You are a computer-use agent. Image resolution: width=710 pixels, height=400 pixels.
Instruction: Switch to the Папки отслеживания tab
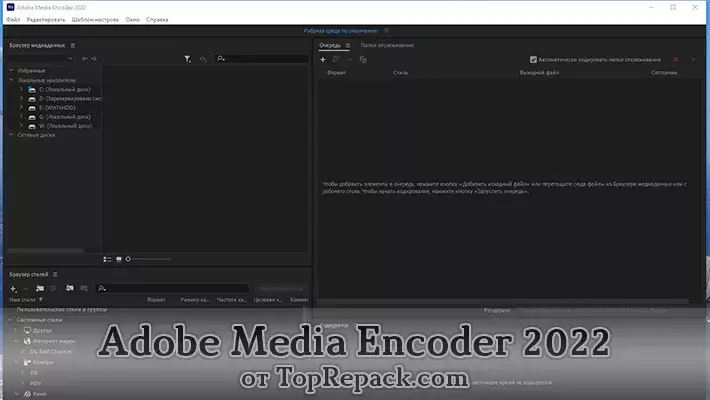(x=387, y=45)
